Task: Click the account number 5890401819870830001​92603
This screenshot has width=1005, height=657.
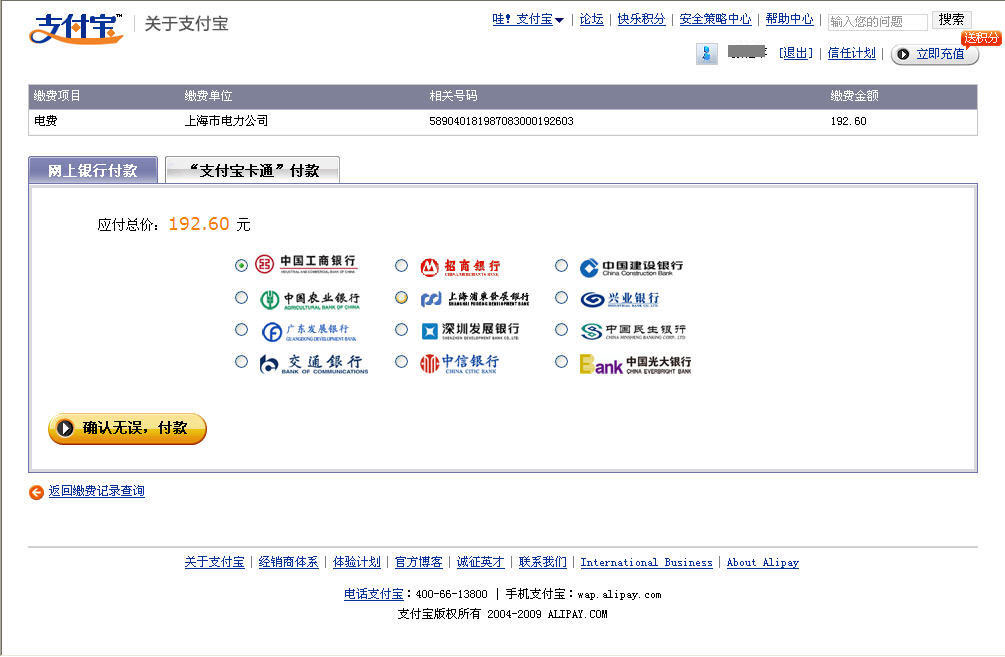Action: coord(501,121)
